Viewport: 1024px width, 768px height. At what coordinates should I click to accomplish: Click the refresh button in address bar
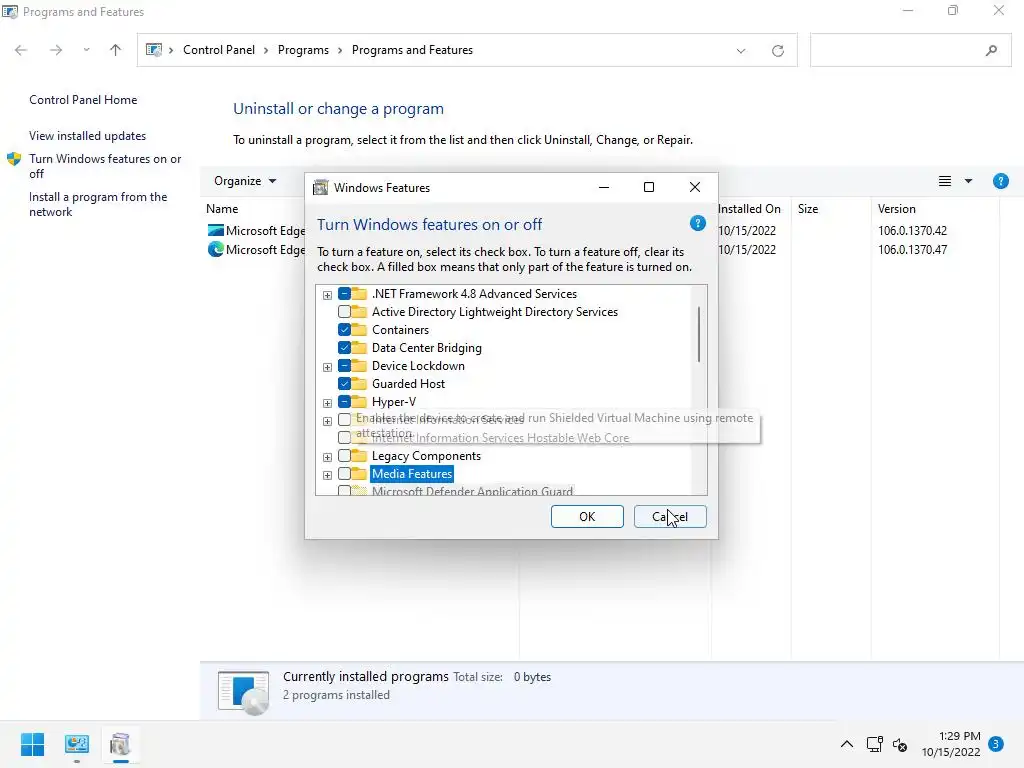point(777,50)
